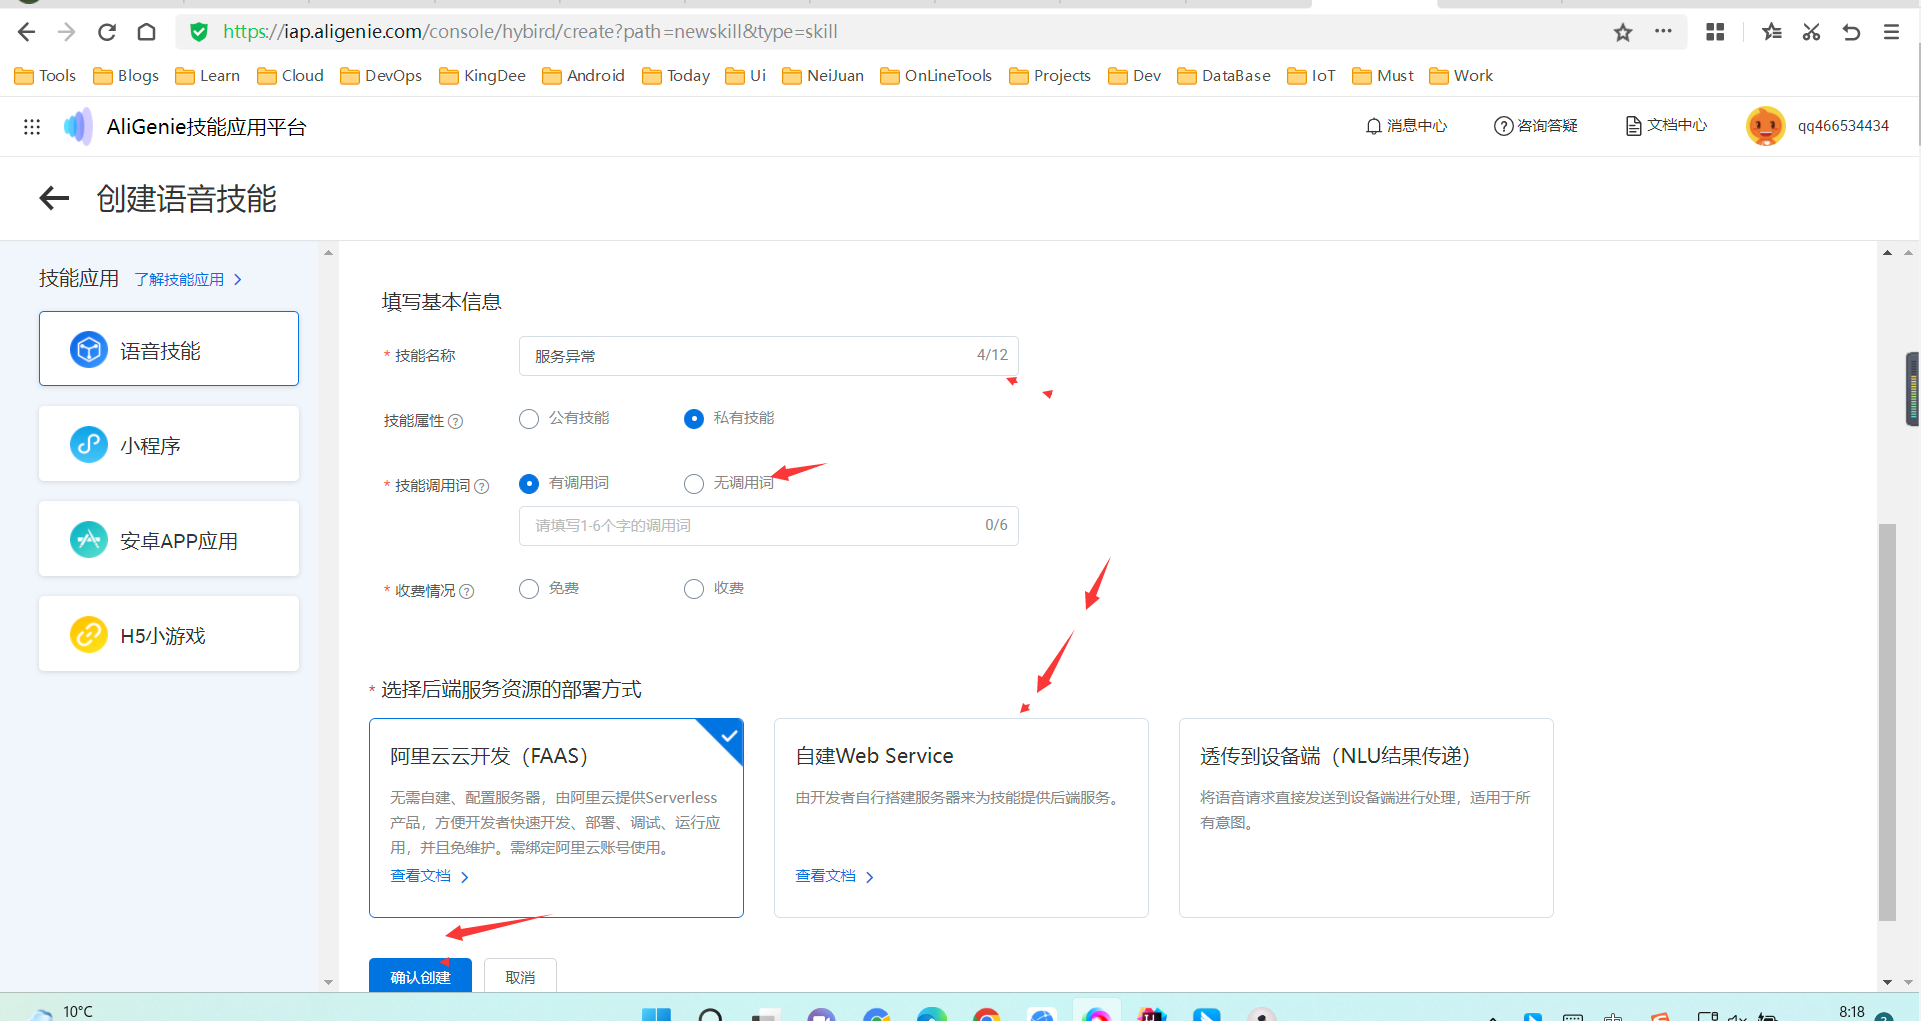Click the undo closed-tab arrow icon
The image size is (1921, 1021).
pos(1851,32)
